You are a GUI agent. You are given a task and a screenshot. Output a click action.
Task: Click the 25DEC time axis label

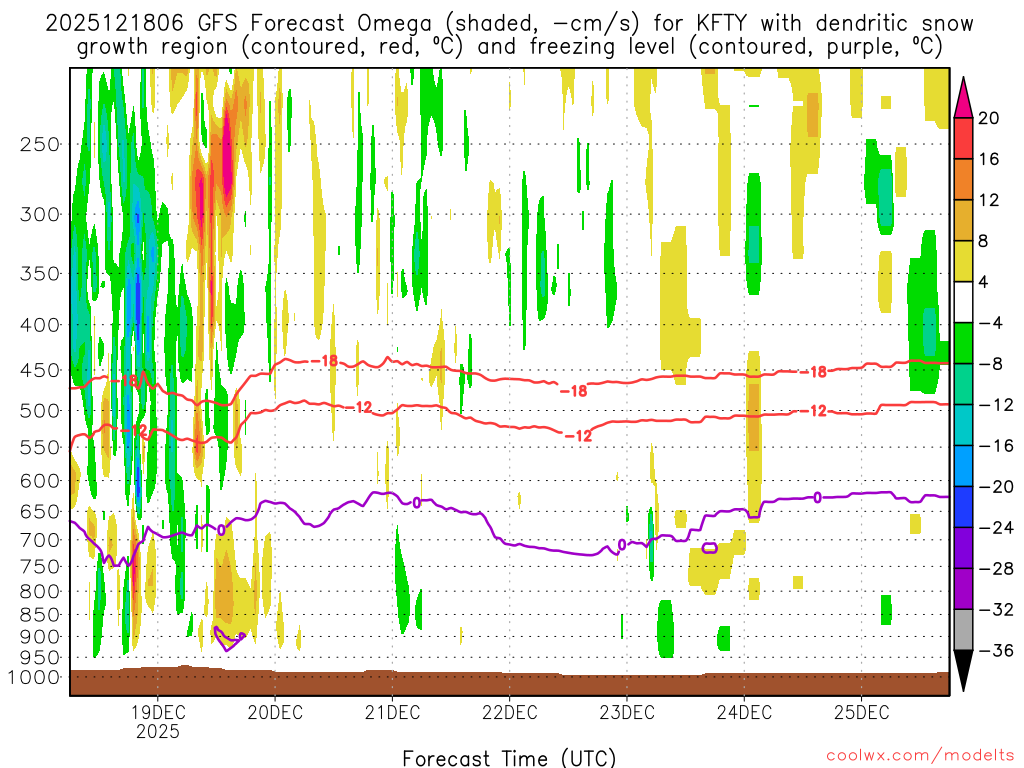(861, 712)
